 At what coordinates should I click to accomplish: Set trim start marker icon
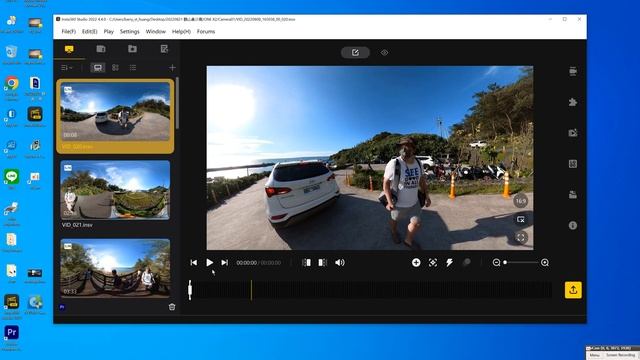[307, 262]
